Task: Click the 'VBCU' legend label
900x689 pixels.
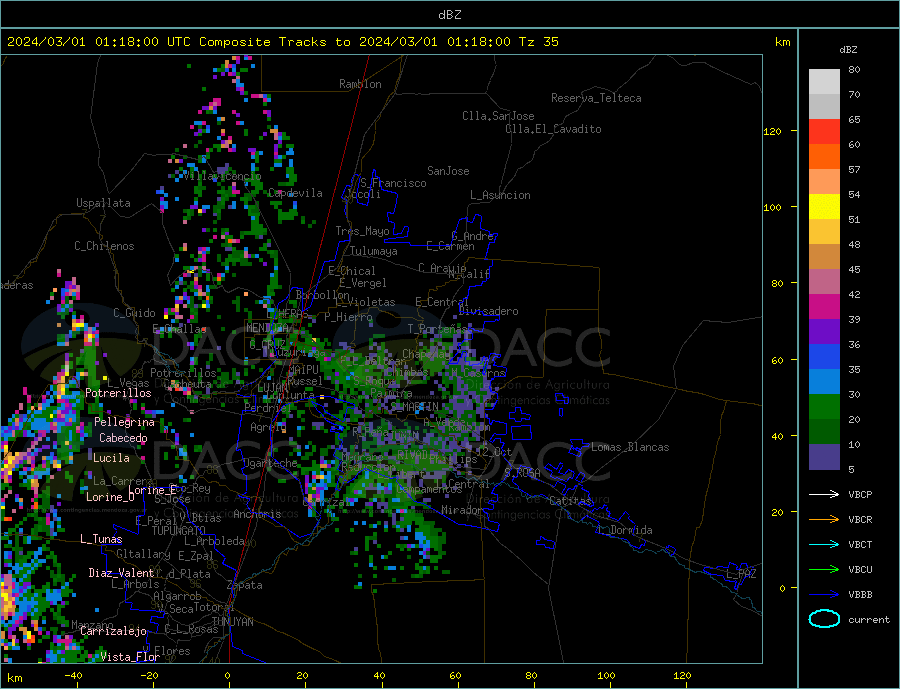Action: [x=860, y=570]
